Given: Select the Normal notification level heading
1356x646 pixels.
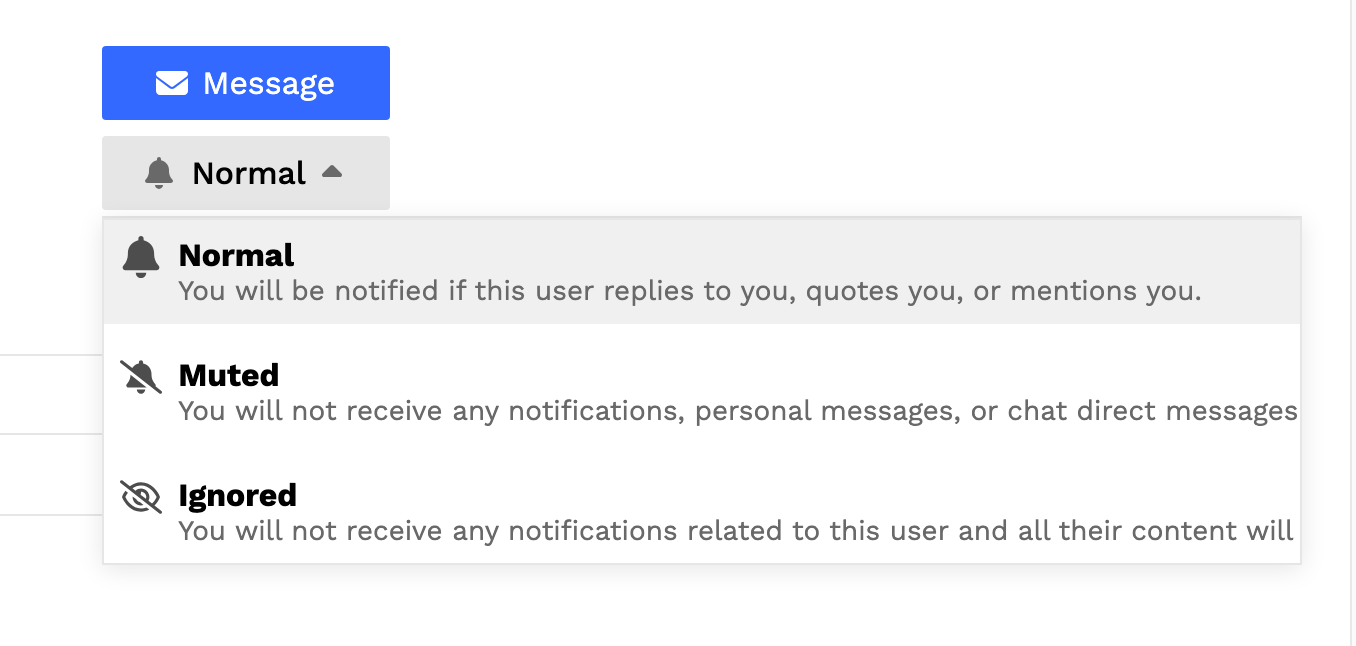Looking at the screenshot, I should 236,255.
